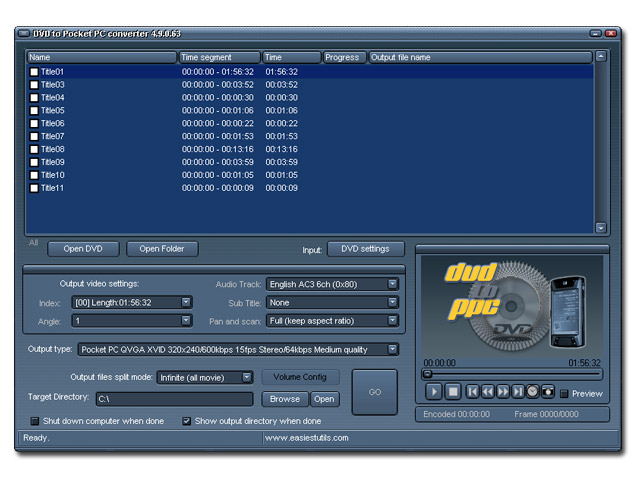The image size is (640, 480).
Task: Open the Index length dropdown
Action: click(x=186, y=302)
